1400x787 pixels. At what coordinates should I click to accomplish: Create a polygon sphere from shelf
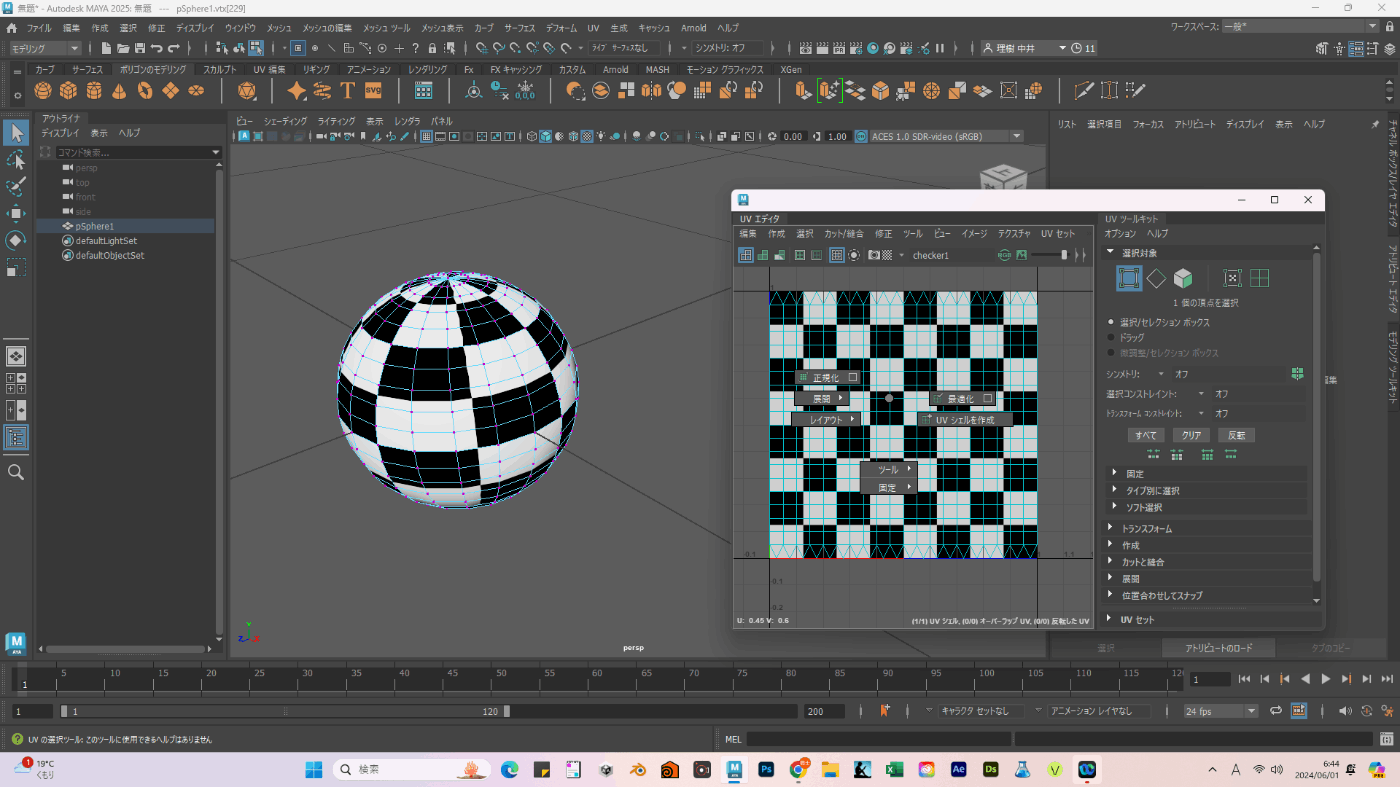[x=43, y=91]
